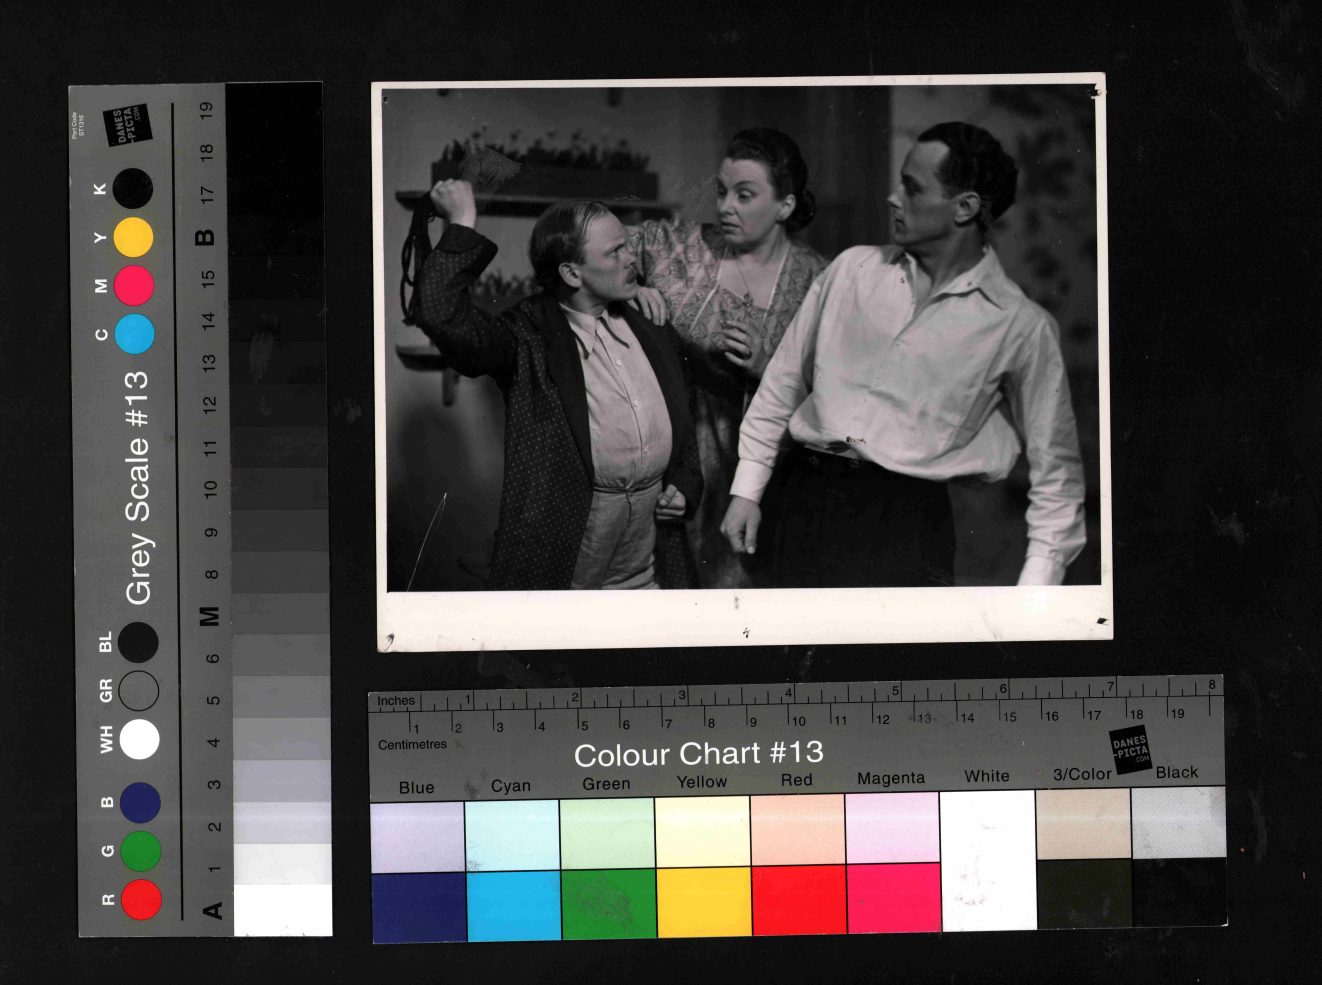Select the white circle labeled WH

point(139,740)
